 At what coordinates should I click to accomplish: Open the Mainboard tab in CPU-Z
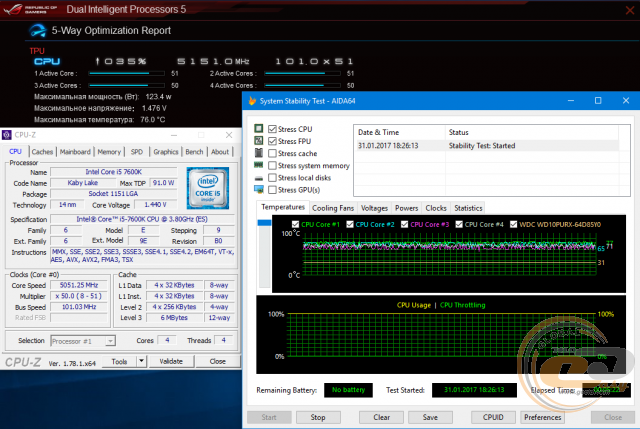pyautogui.click(x=75, y=152)
